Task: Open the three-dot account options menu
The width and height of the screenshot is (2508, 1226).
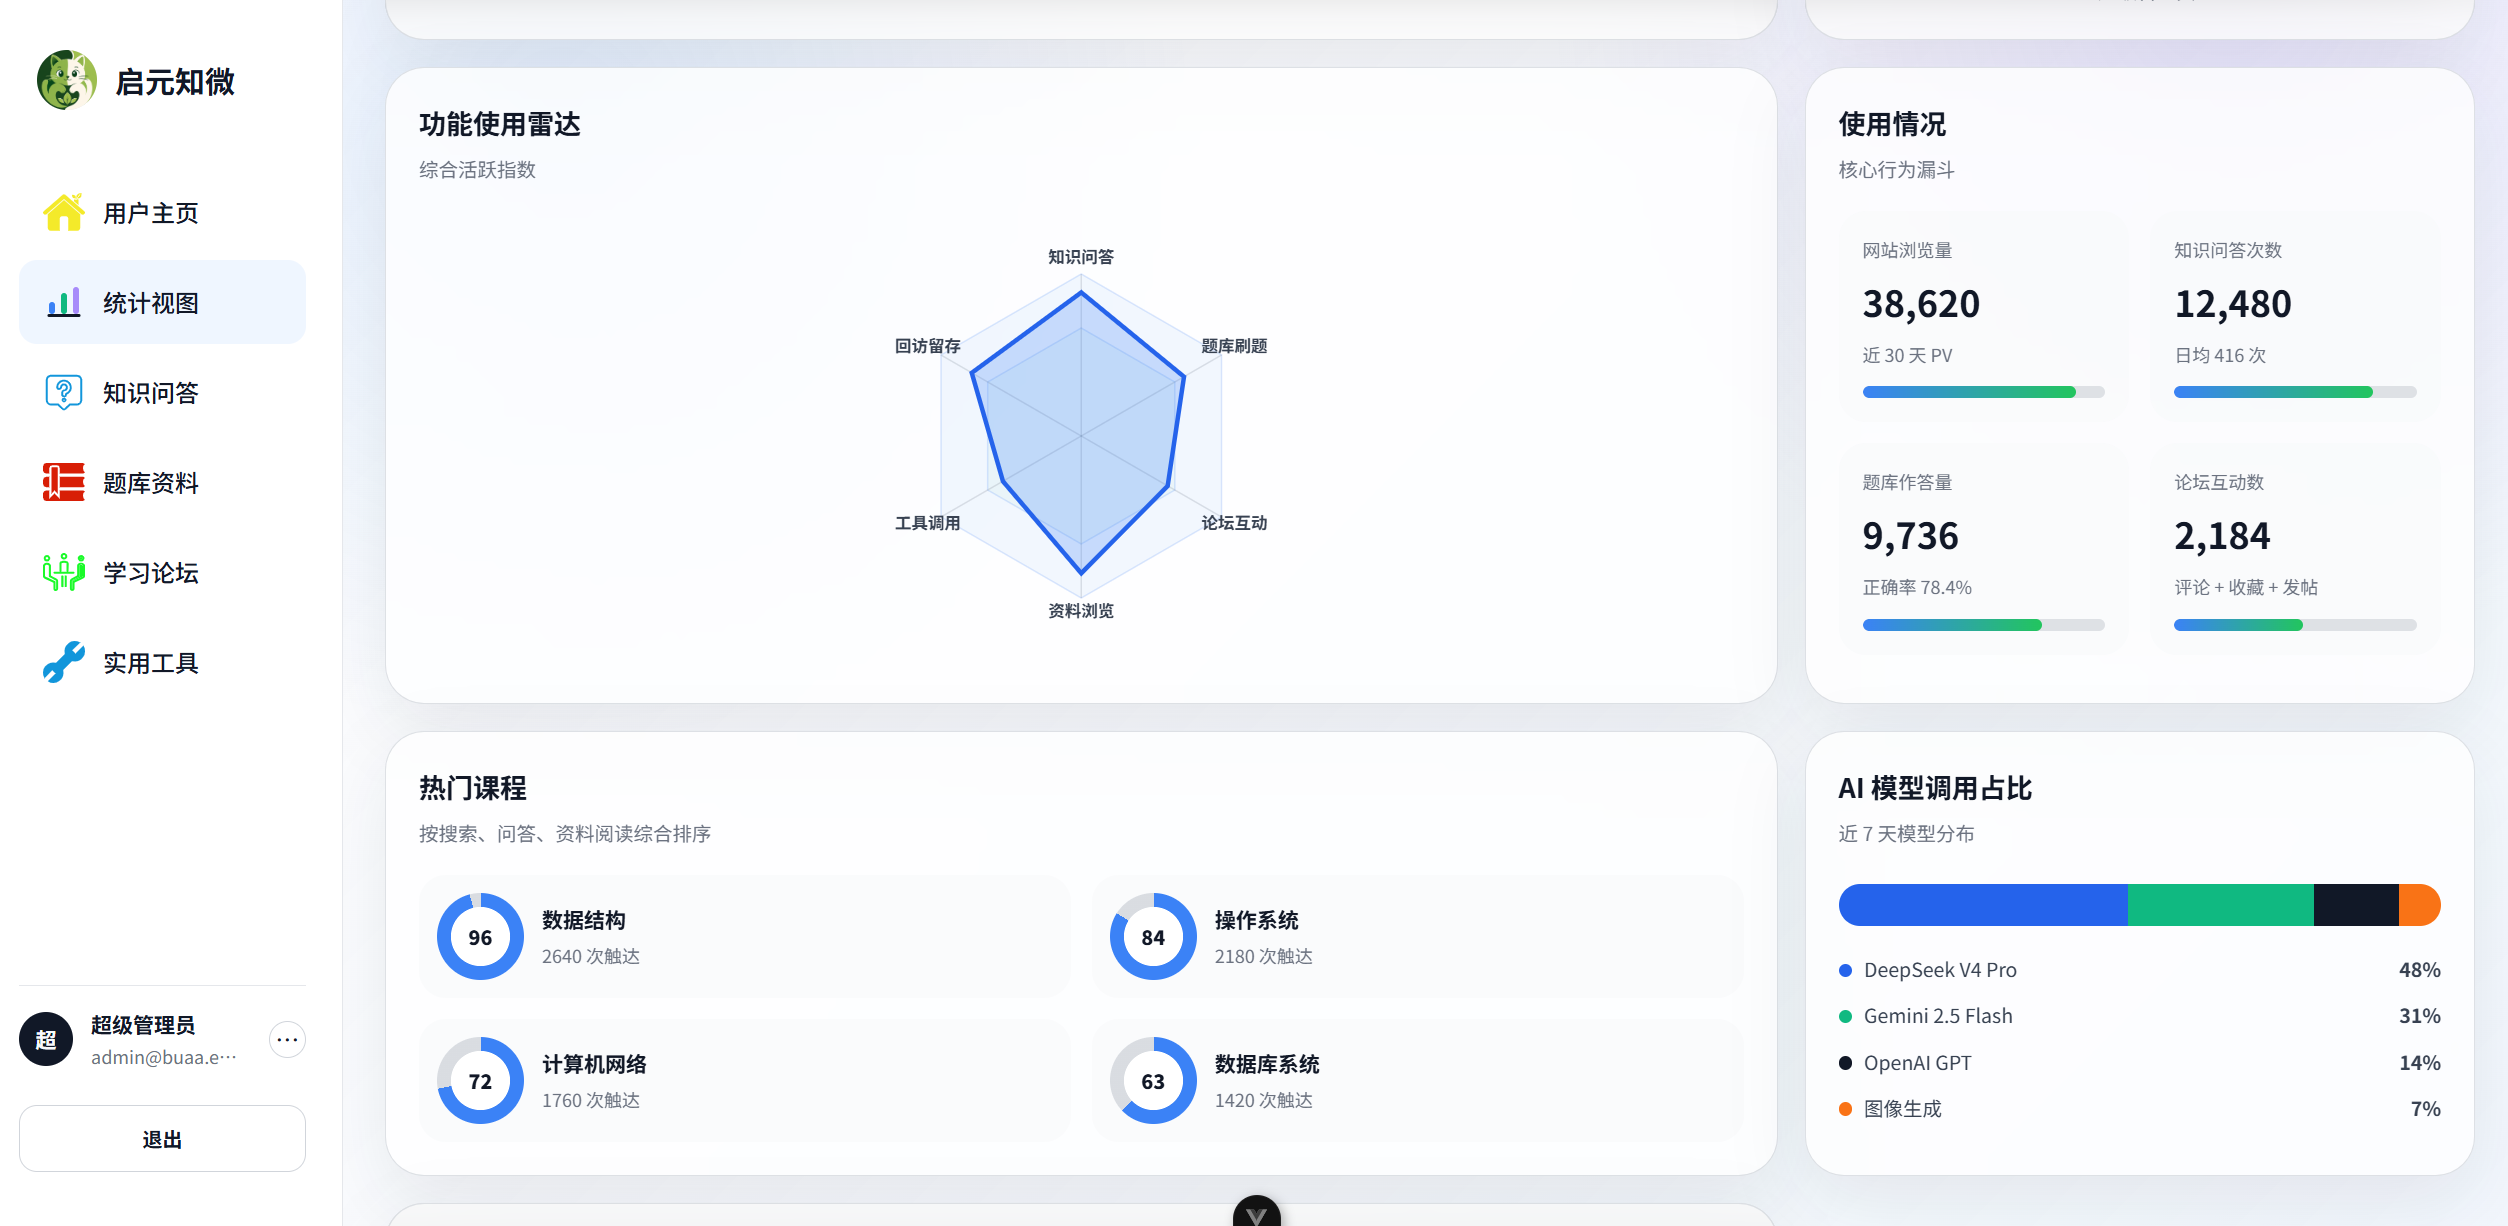Action: coord(287,1040)
